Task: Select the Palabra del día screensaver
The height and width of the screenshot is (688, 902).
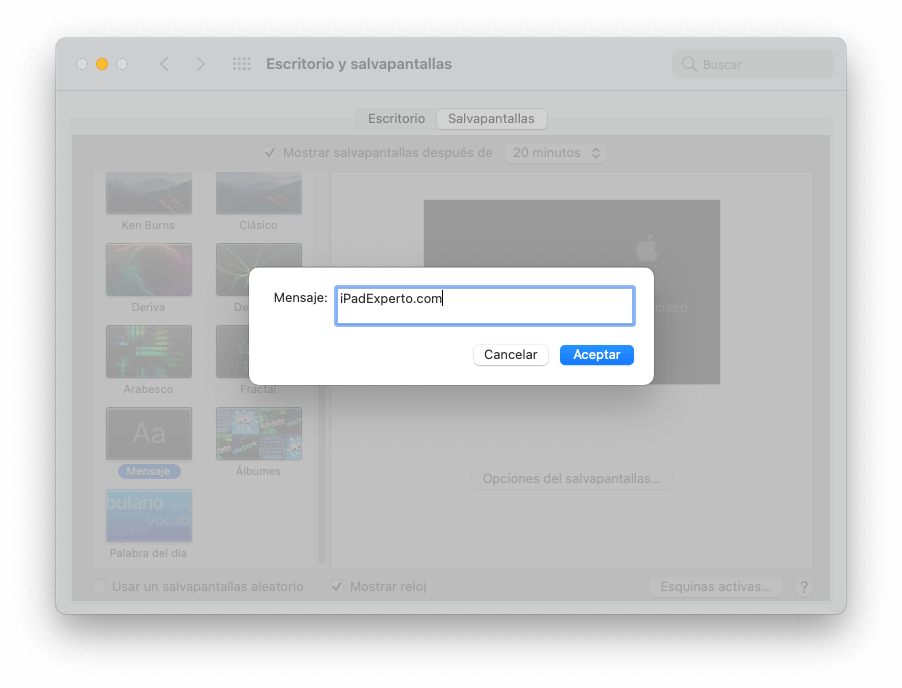Action: (148, 514)
